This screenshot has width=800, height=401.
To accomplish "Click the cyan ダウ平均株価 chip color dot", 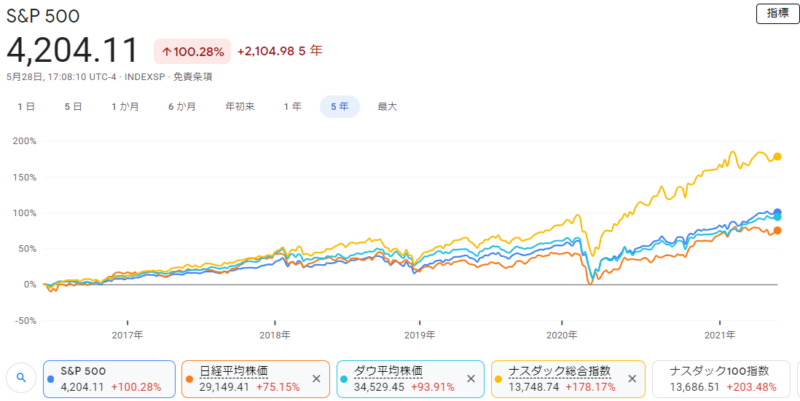I will [344, 379].
